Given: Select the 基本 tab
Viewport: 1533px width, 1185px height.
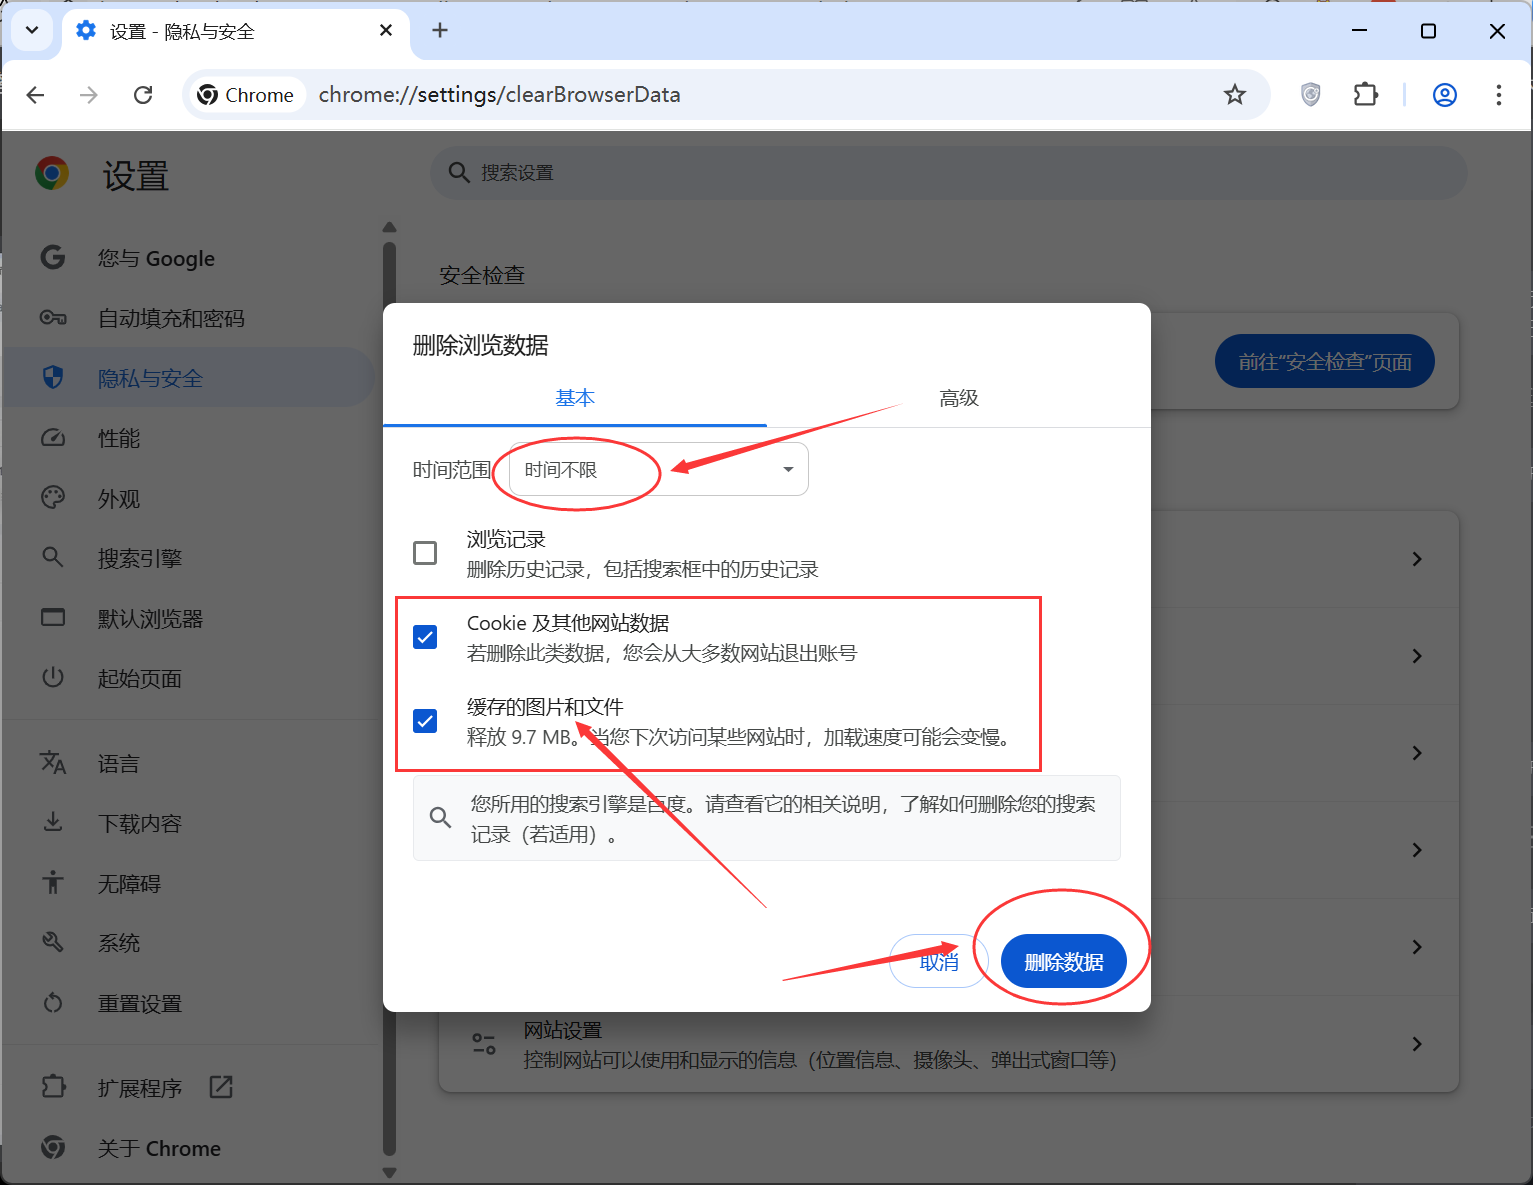Looking at the screenshot, I should tap(575, 397).
